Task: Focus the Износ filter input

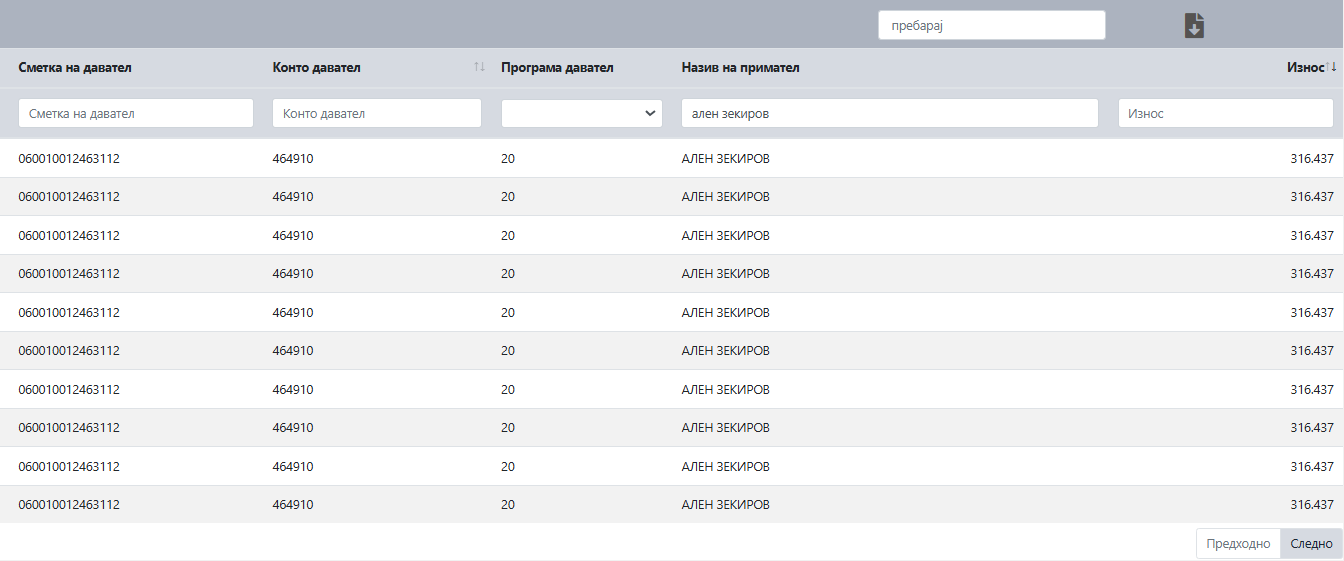Action: click(1226, 113)
